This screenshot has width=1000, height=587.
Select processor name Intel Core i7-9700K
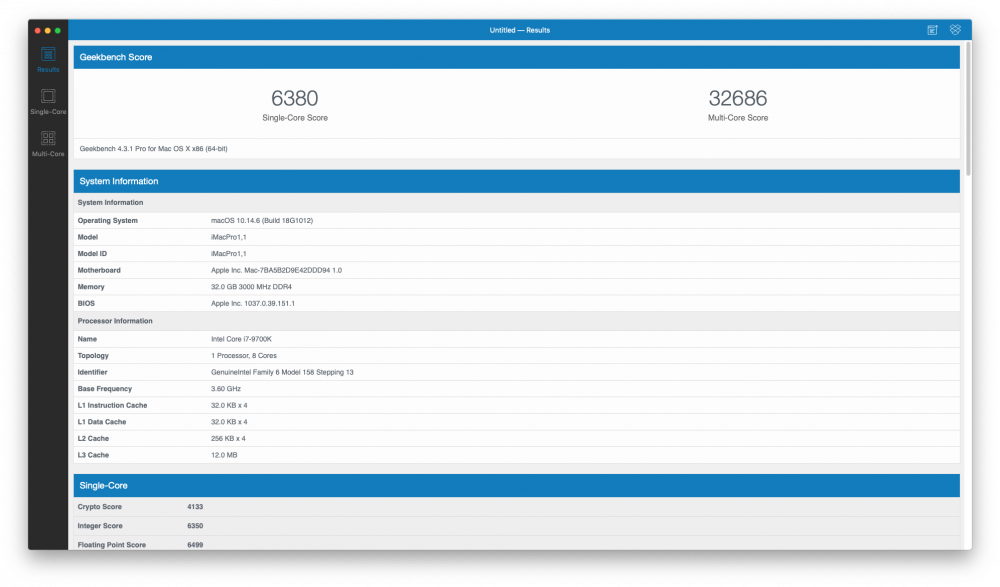pos(241,339)
